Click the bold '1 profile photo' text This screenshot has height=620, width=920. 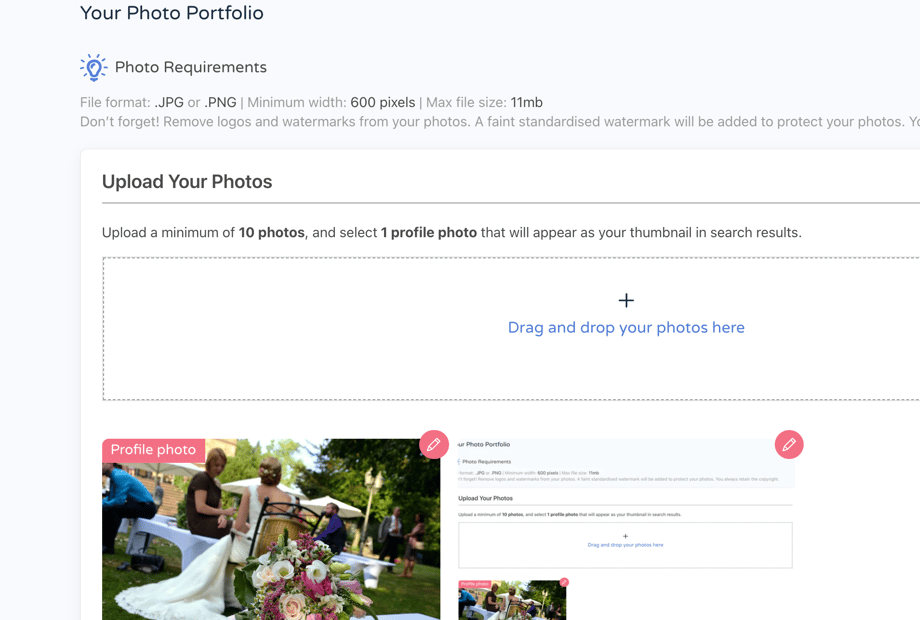coord(428,233)
